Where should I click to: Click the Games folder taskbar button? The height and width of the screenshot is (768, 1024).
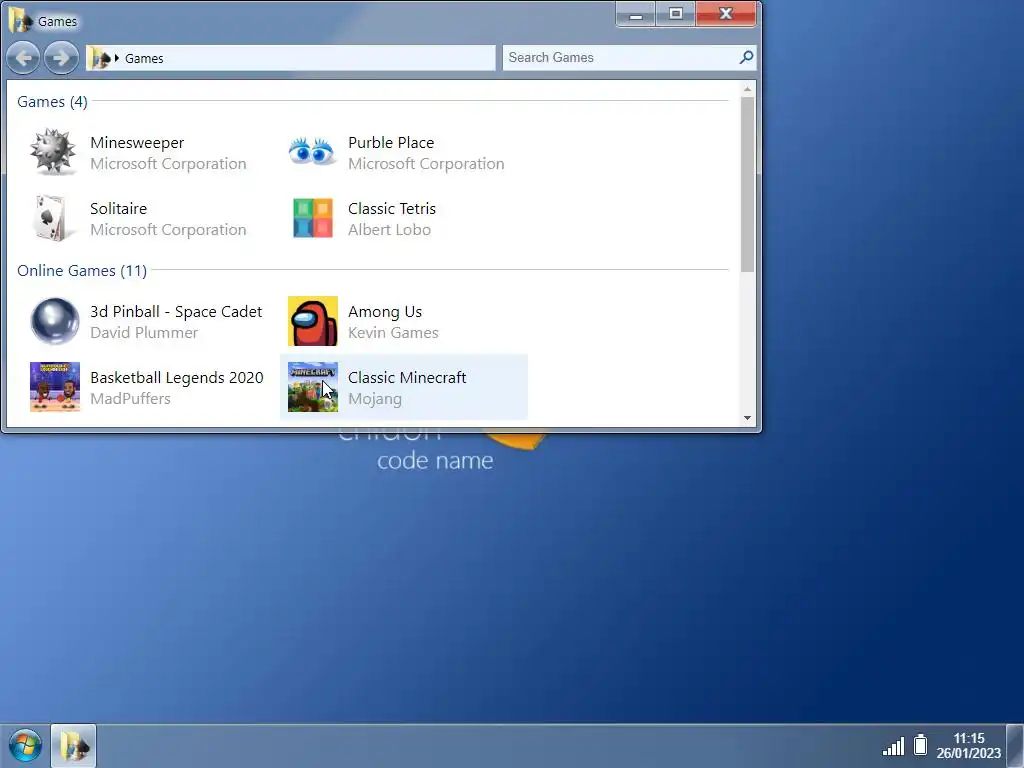tap(74, 746)
